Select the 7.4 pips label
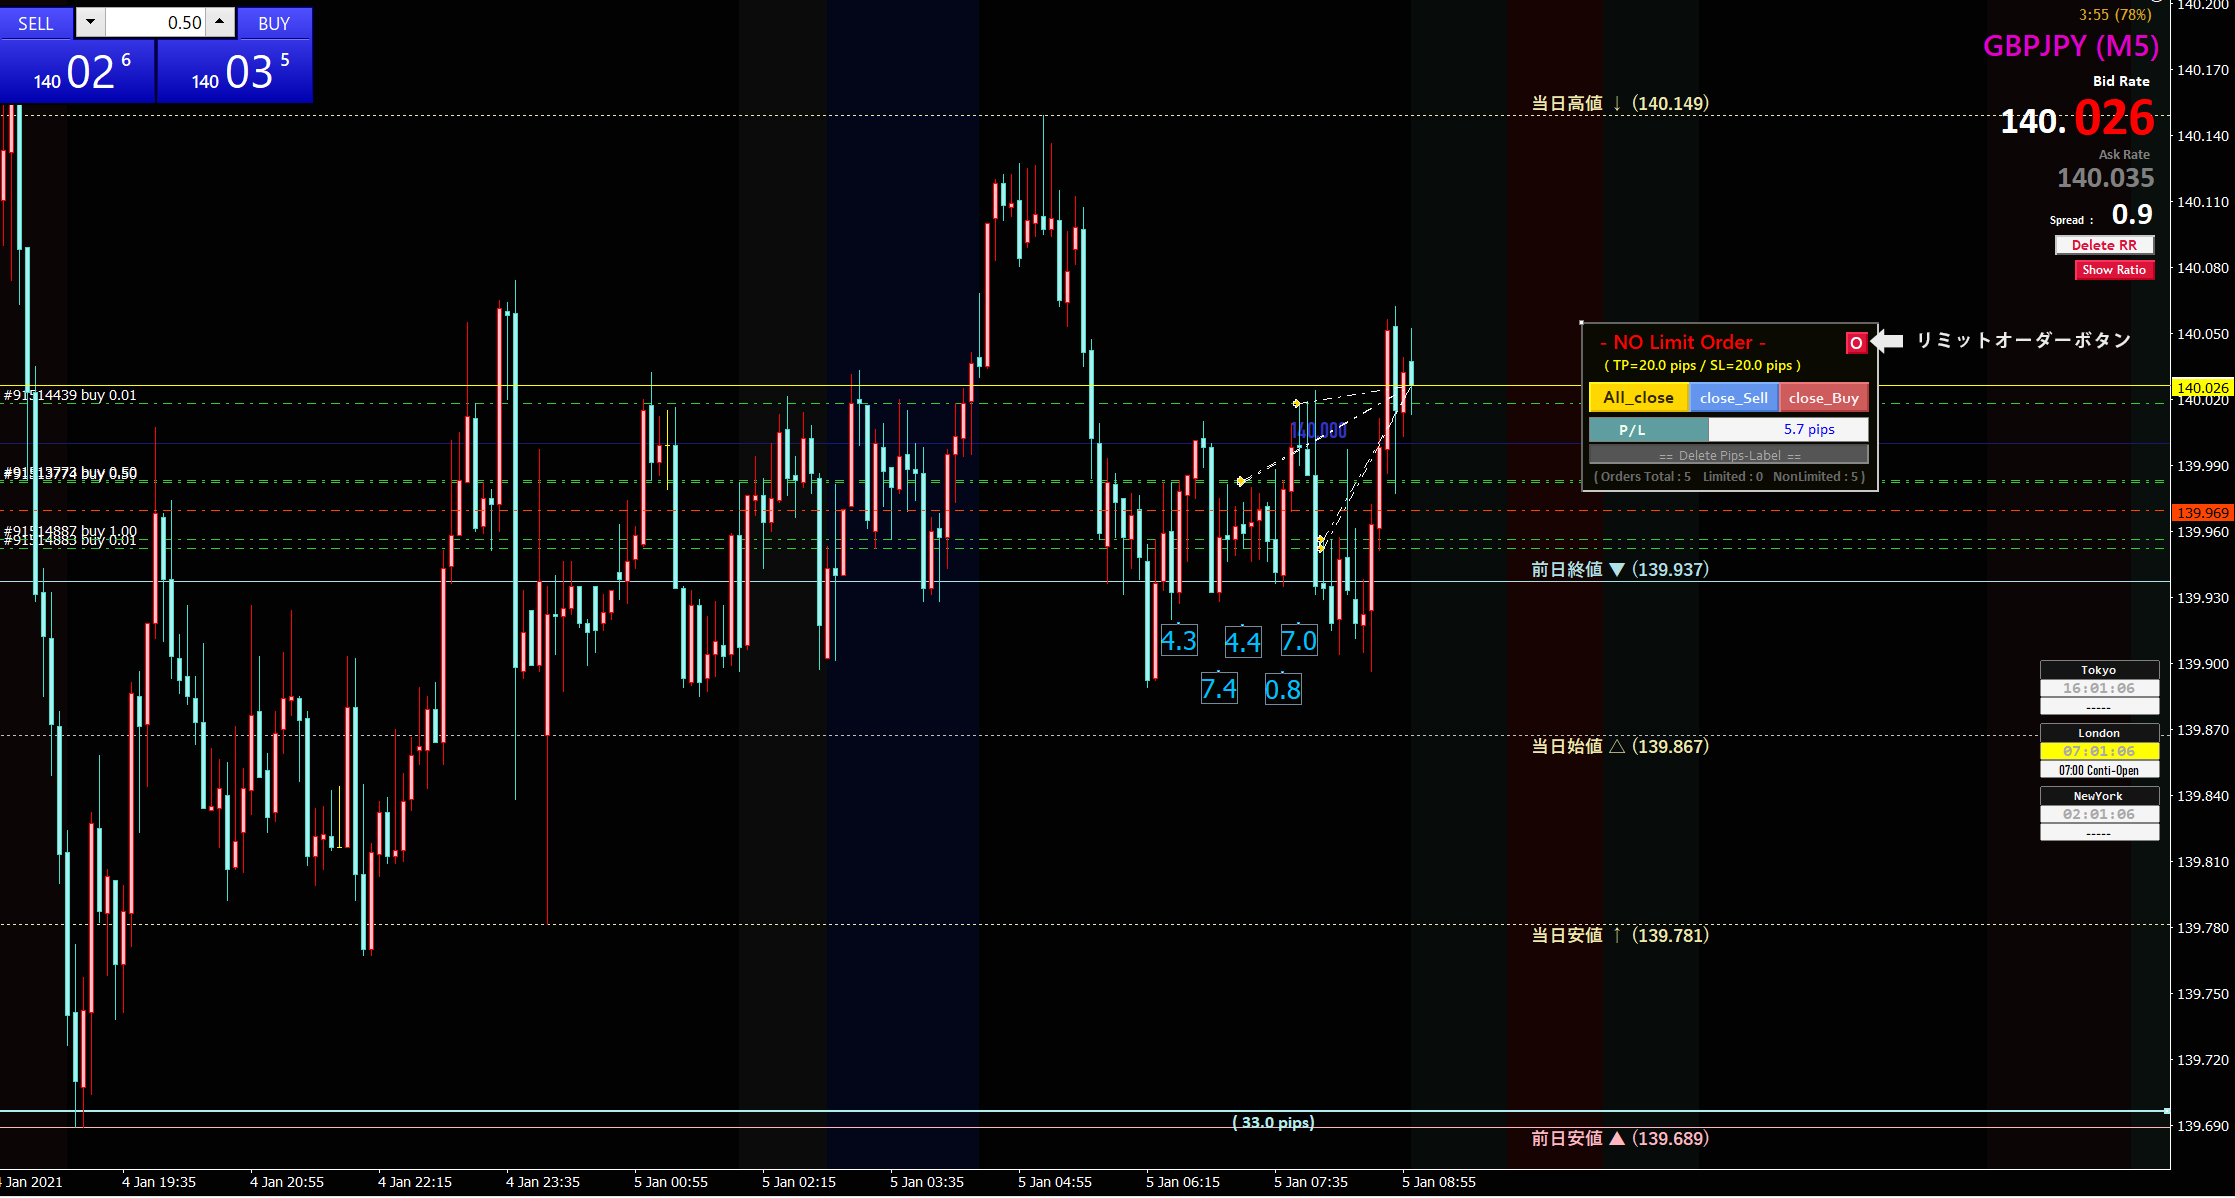 tap(1219, 689)
